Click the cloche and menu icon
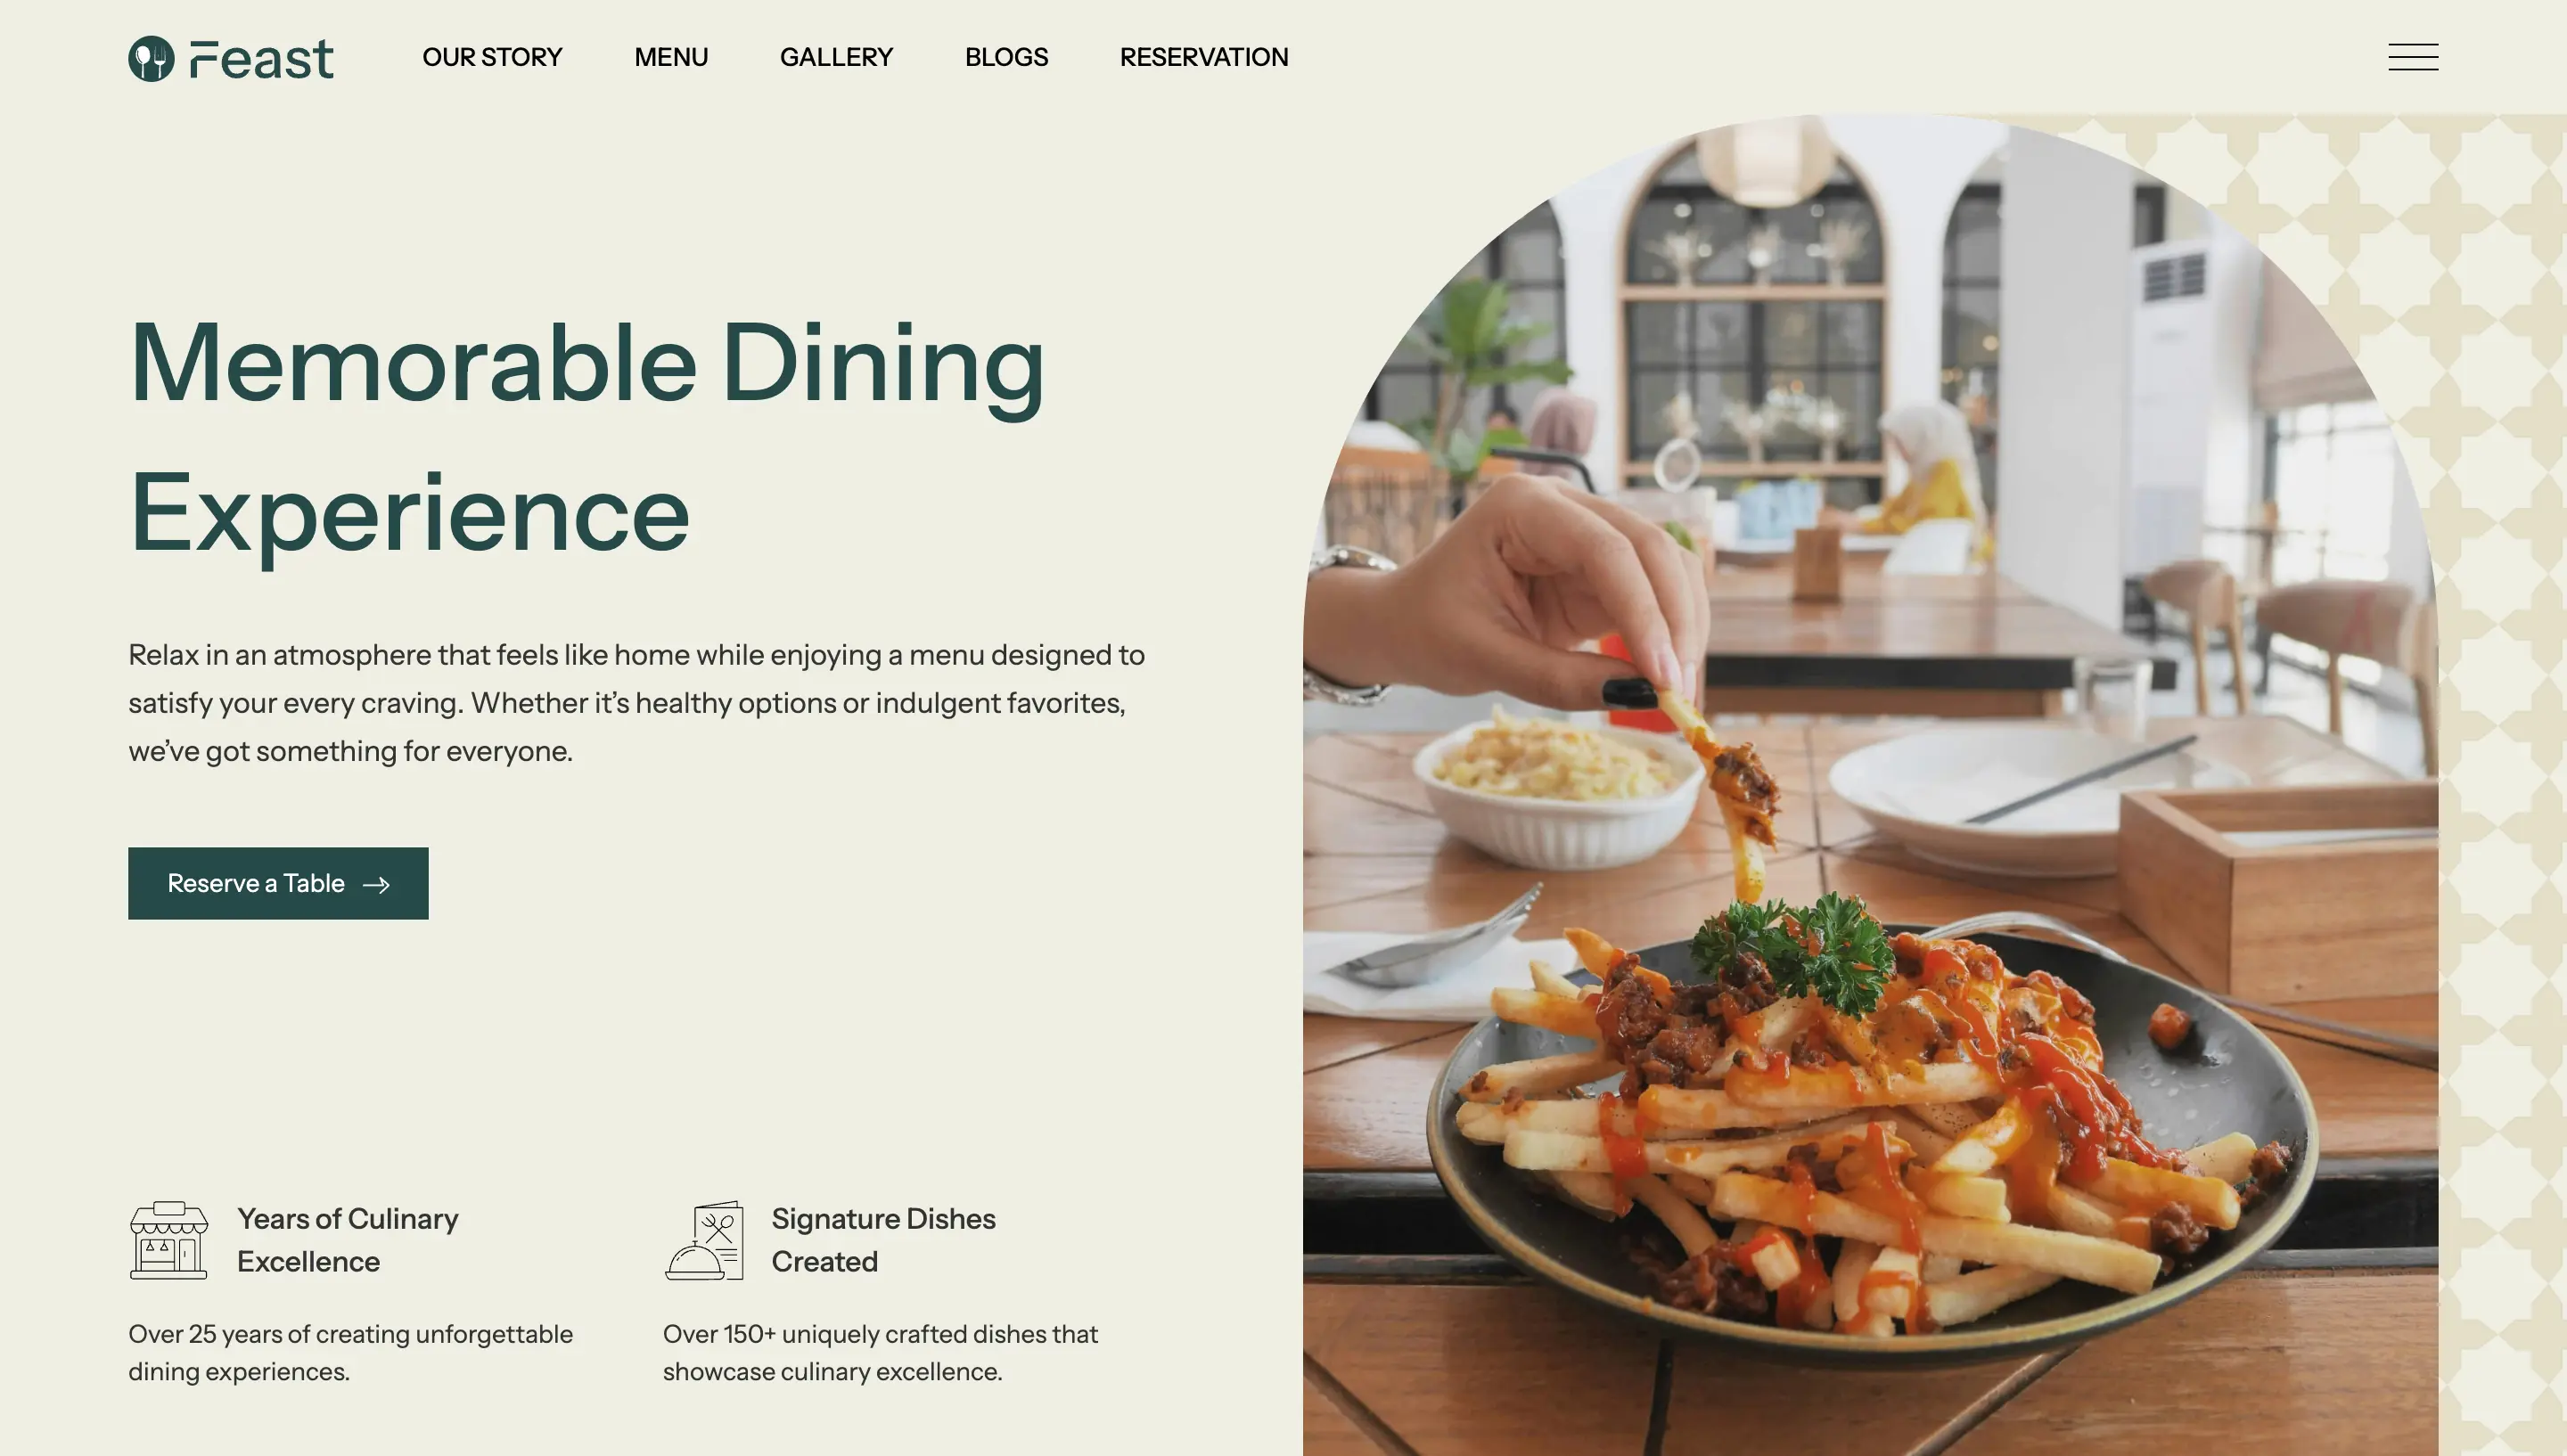Viewport: 2567px width, 1456px height. [704, 1240]
